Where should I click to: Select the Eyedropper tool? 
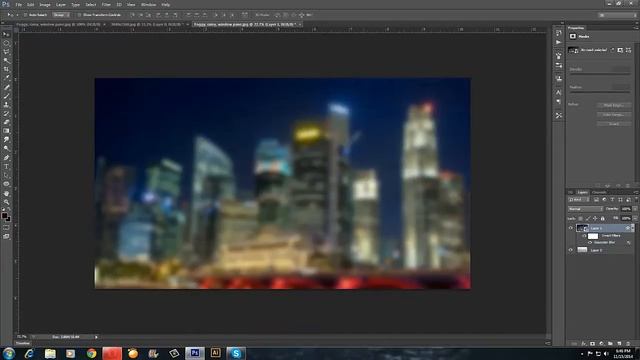(x=6, y=78)
